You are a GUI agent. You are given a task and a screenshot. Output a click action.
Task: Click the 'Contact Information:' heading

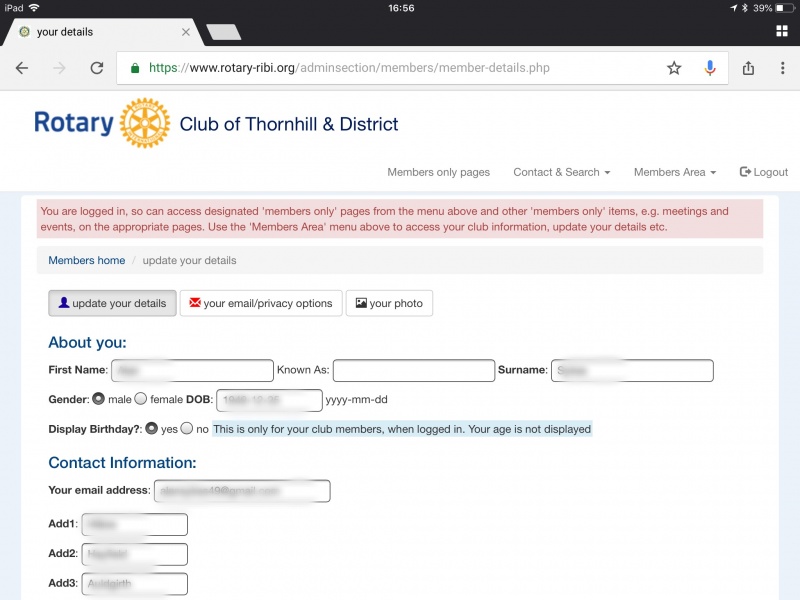coord(122,463)
